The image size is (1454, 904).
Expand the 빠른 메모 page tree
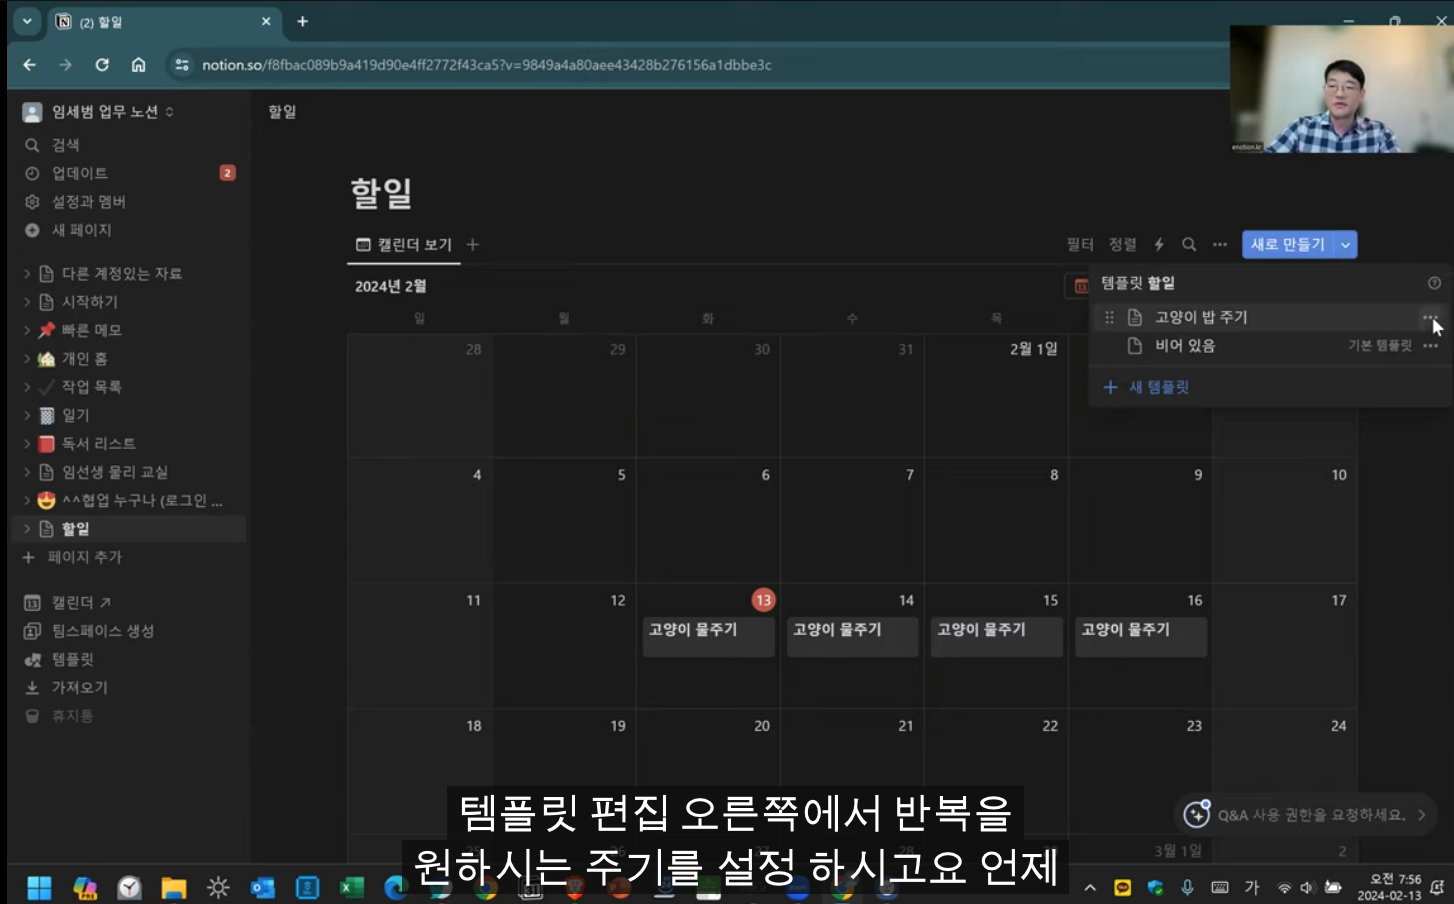click(27, 330)
